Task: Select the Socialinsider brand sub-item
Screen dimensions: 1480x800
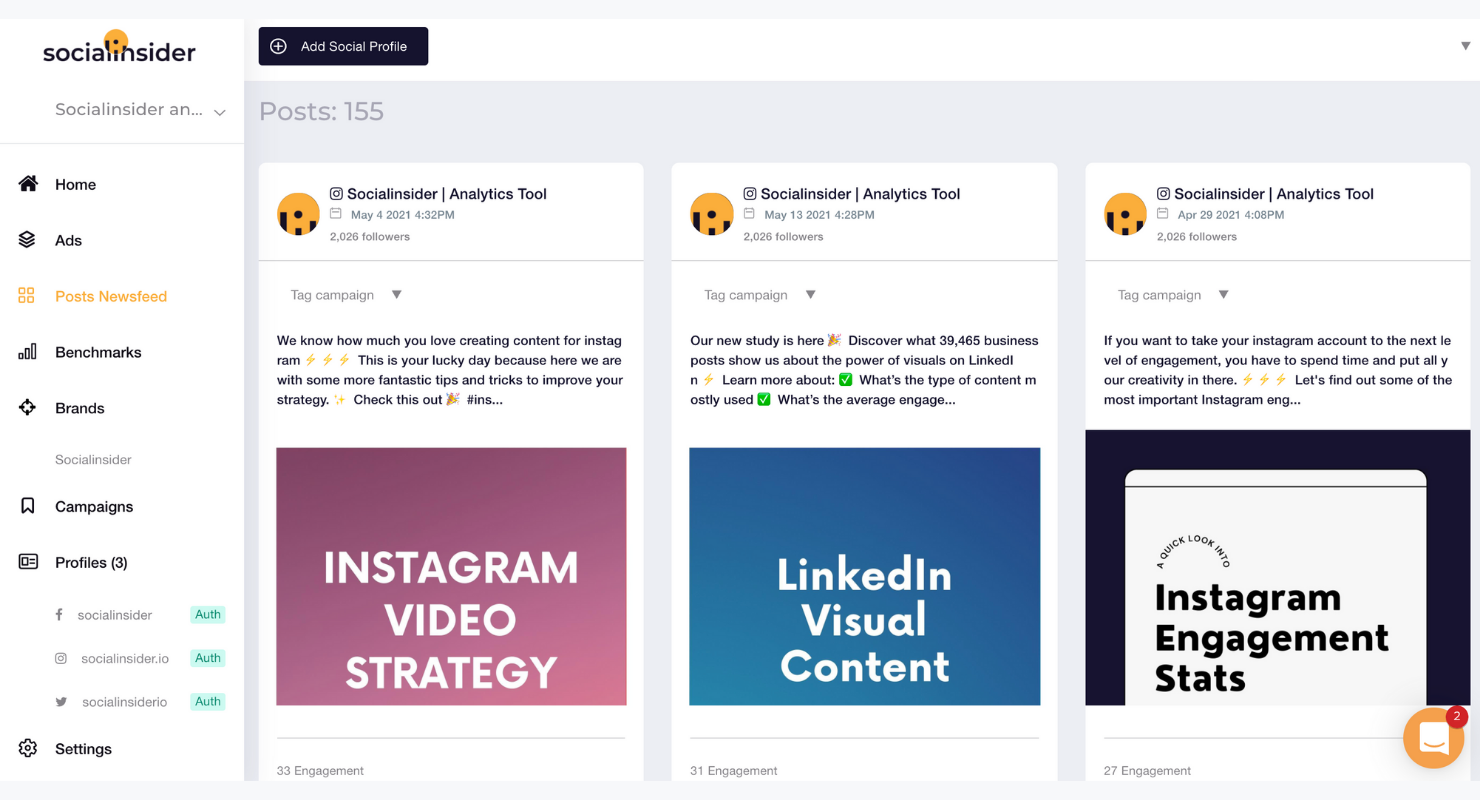Action: 93,460
